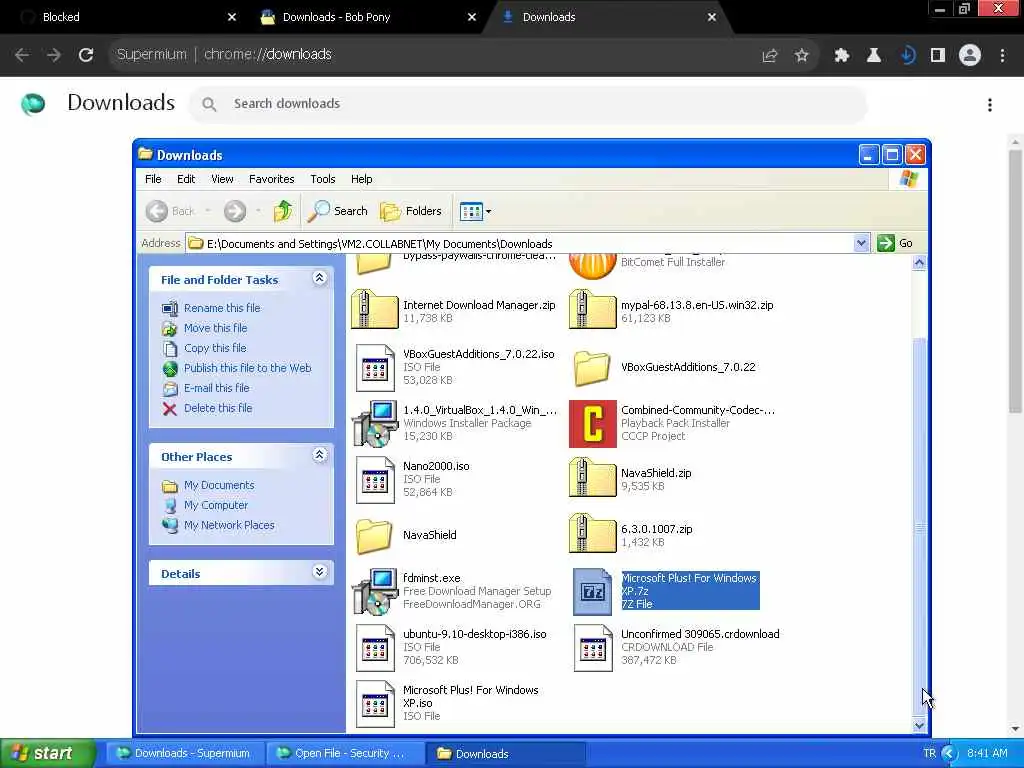Switch to Open File - Security taskbar item

pyautogui.click(x=345, y=754)
